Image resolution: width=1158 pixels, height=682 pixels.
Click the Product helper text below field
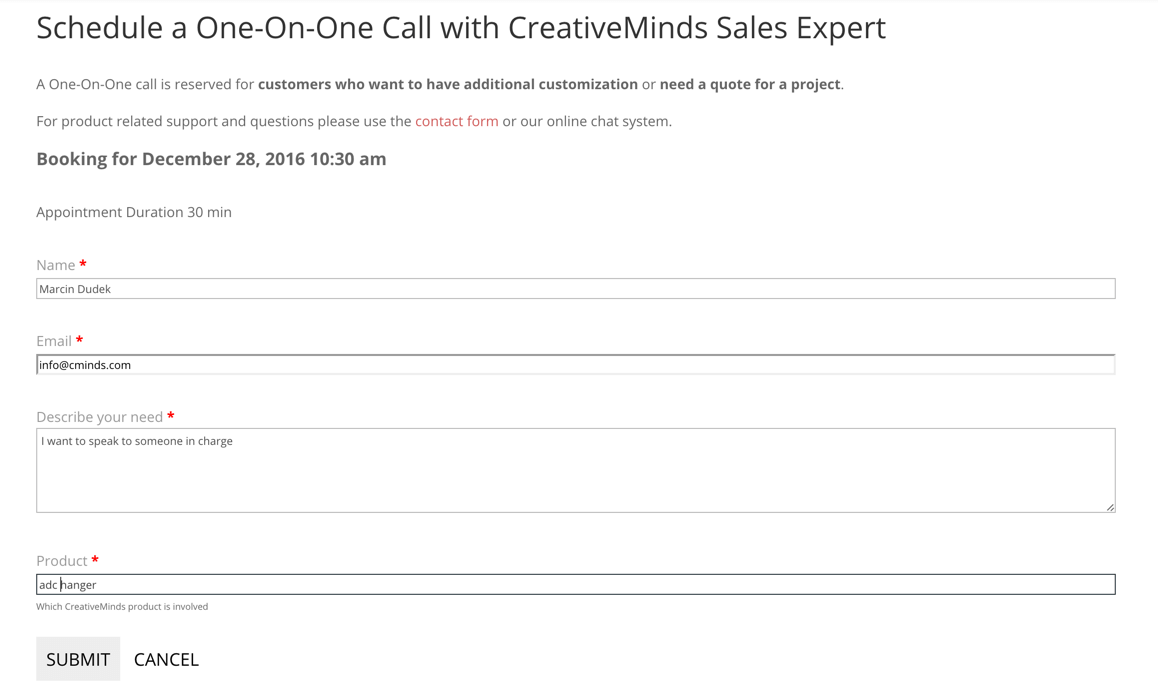point(122,607)
